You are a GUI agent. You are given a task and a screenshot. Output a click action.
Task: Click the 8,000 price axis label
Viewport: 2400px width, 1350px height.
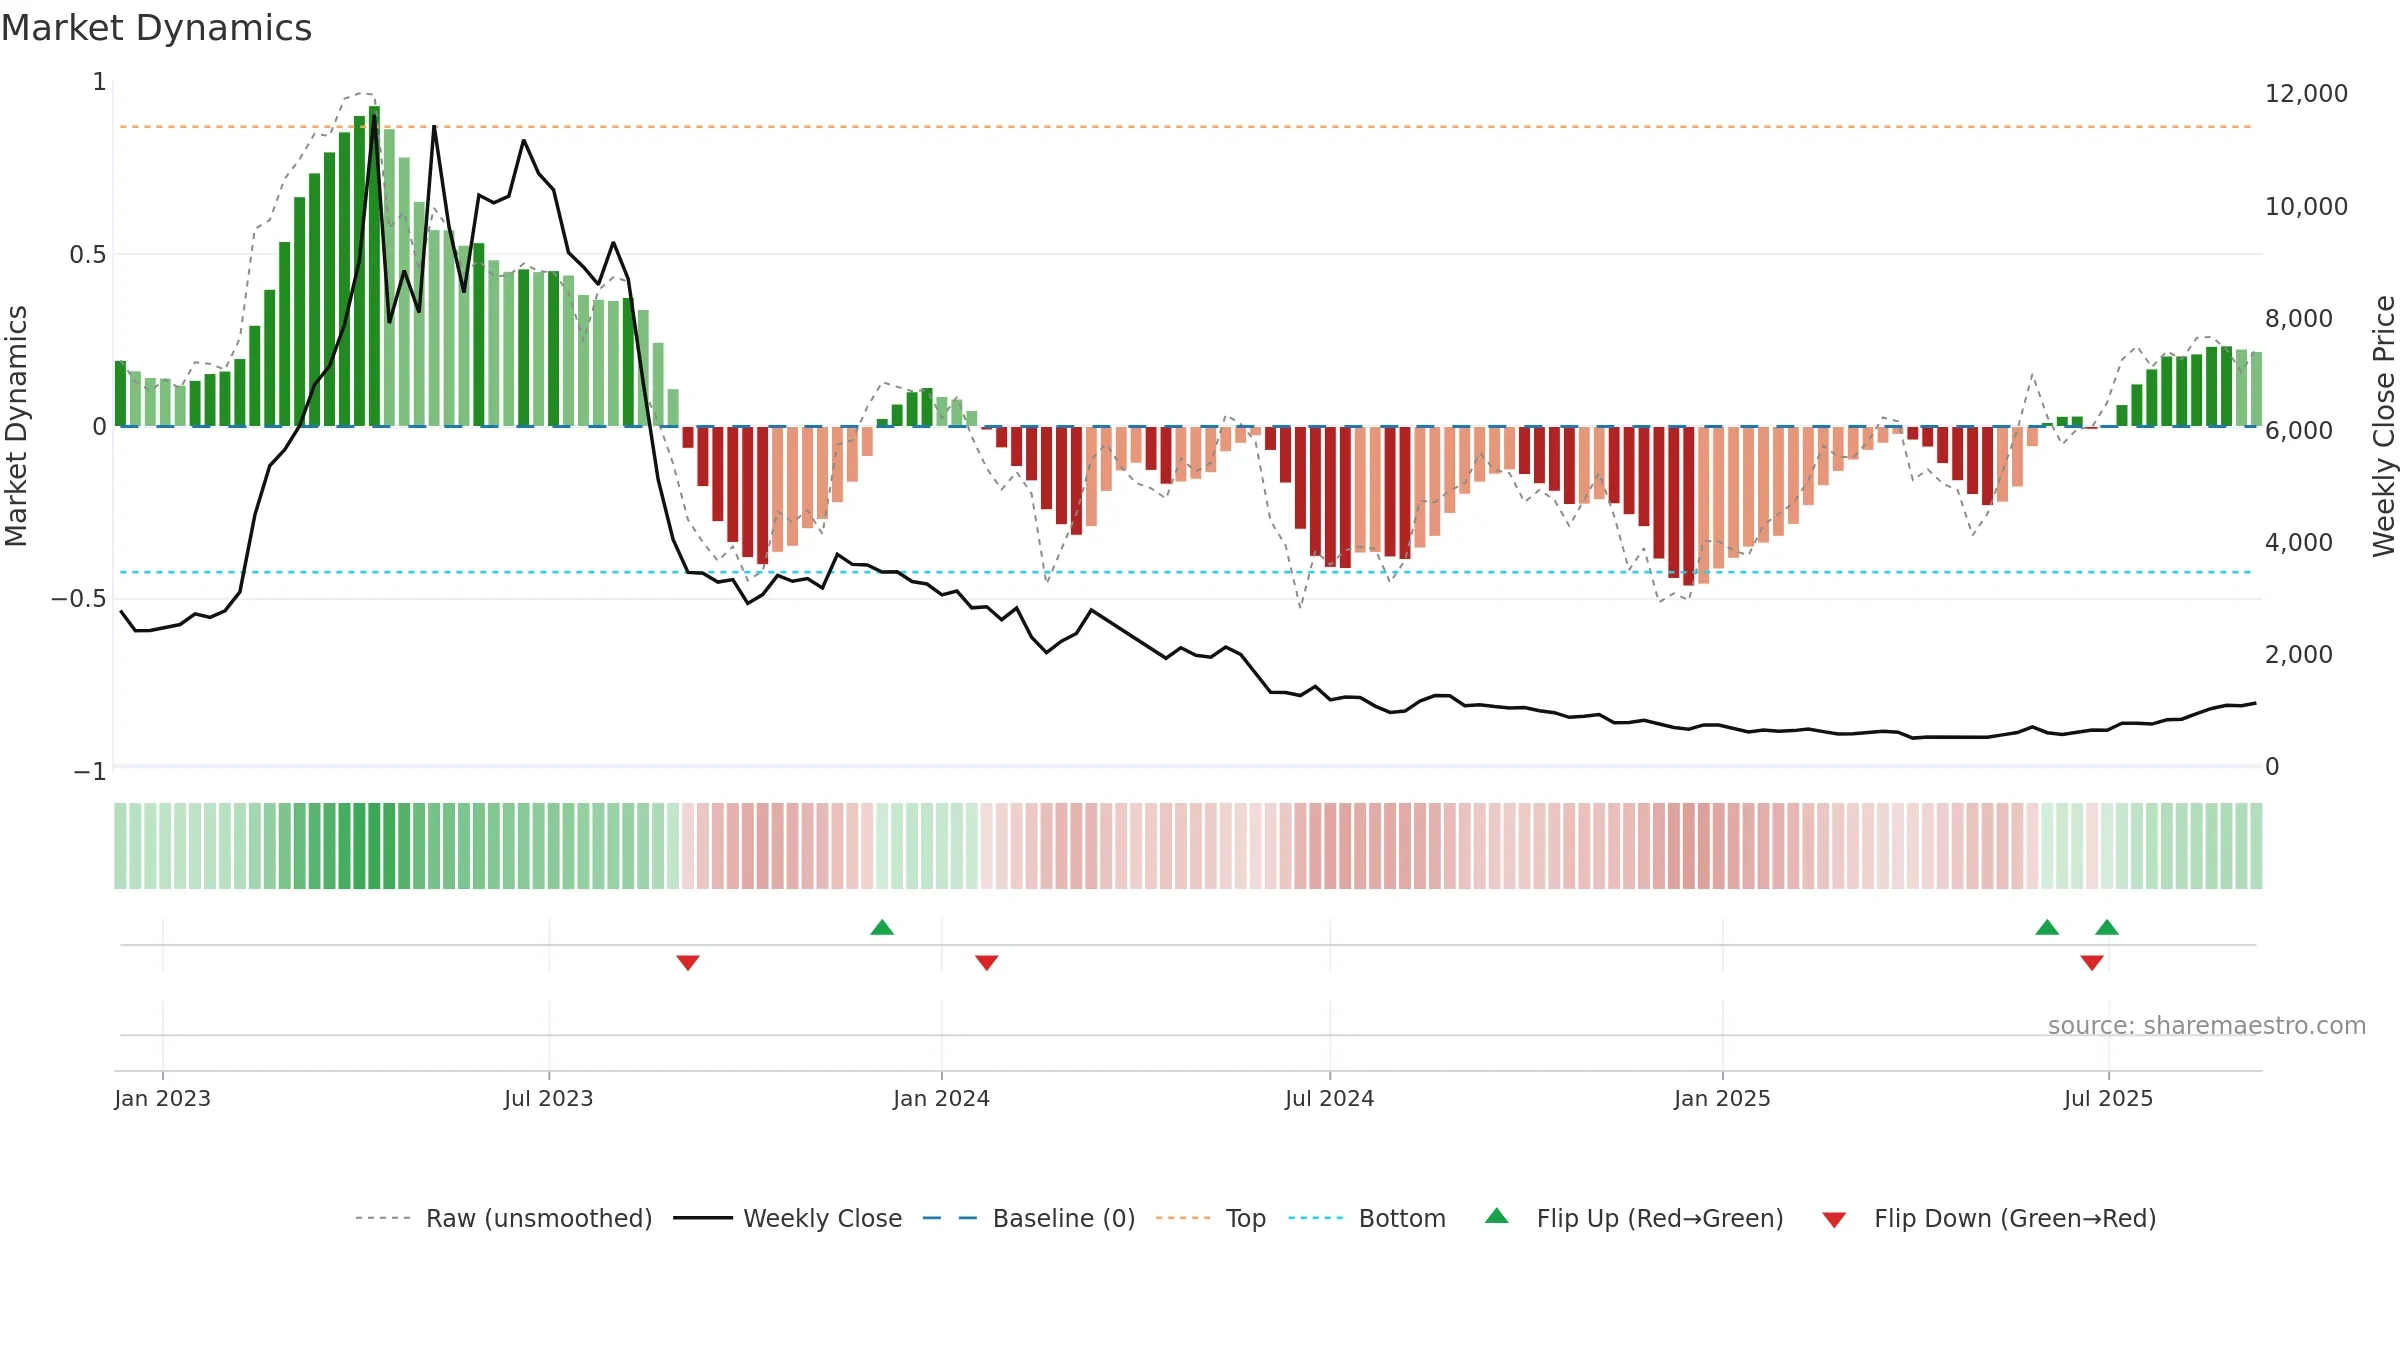coord(2299,318)
